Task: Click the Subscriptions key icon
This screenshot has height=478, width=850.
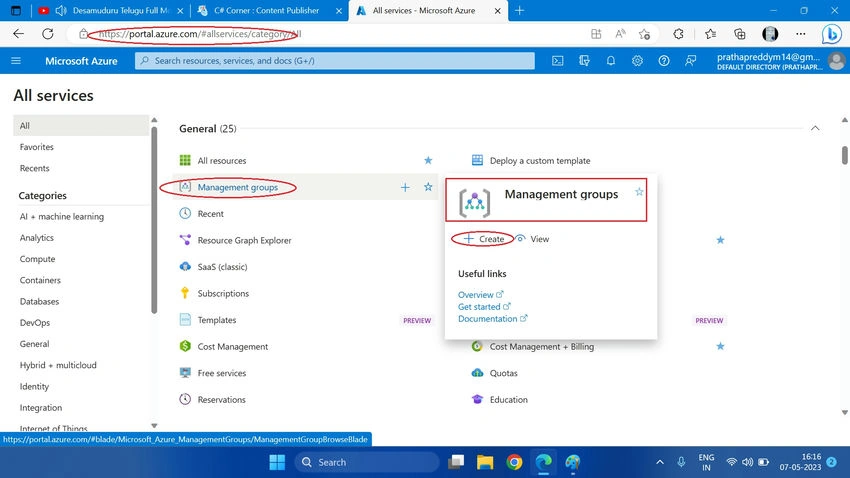Action: (185, 293)
